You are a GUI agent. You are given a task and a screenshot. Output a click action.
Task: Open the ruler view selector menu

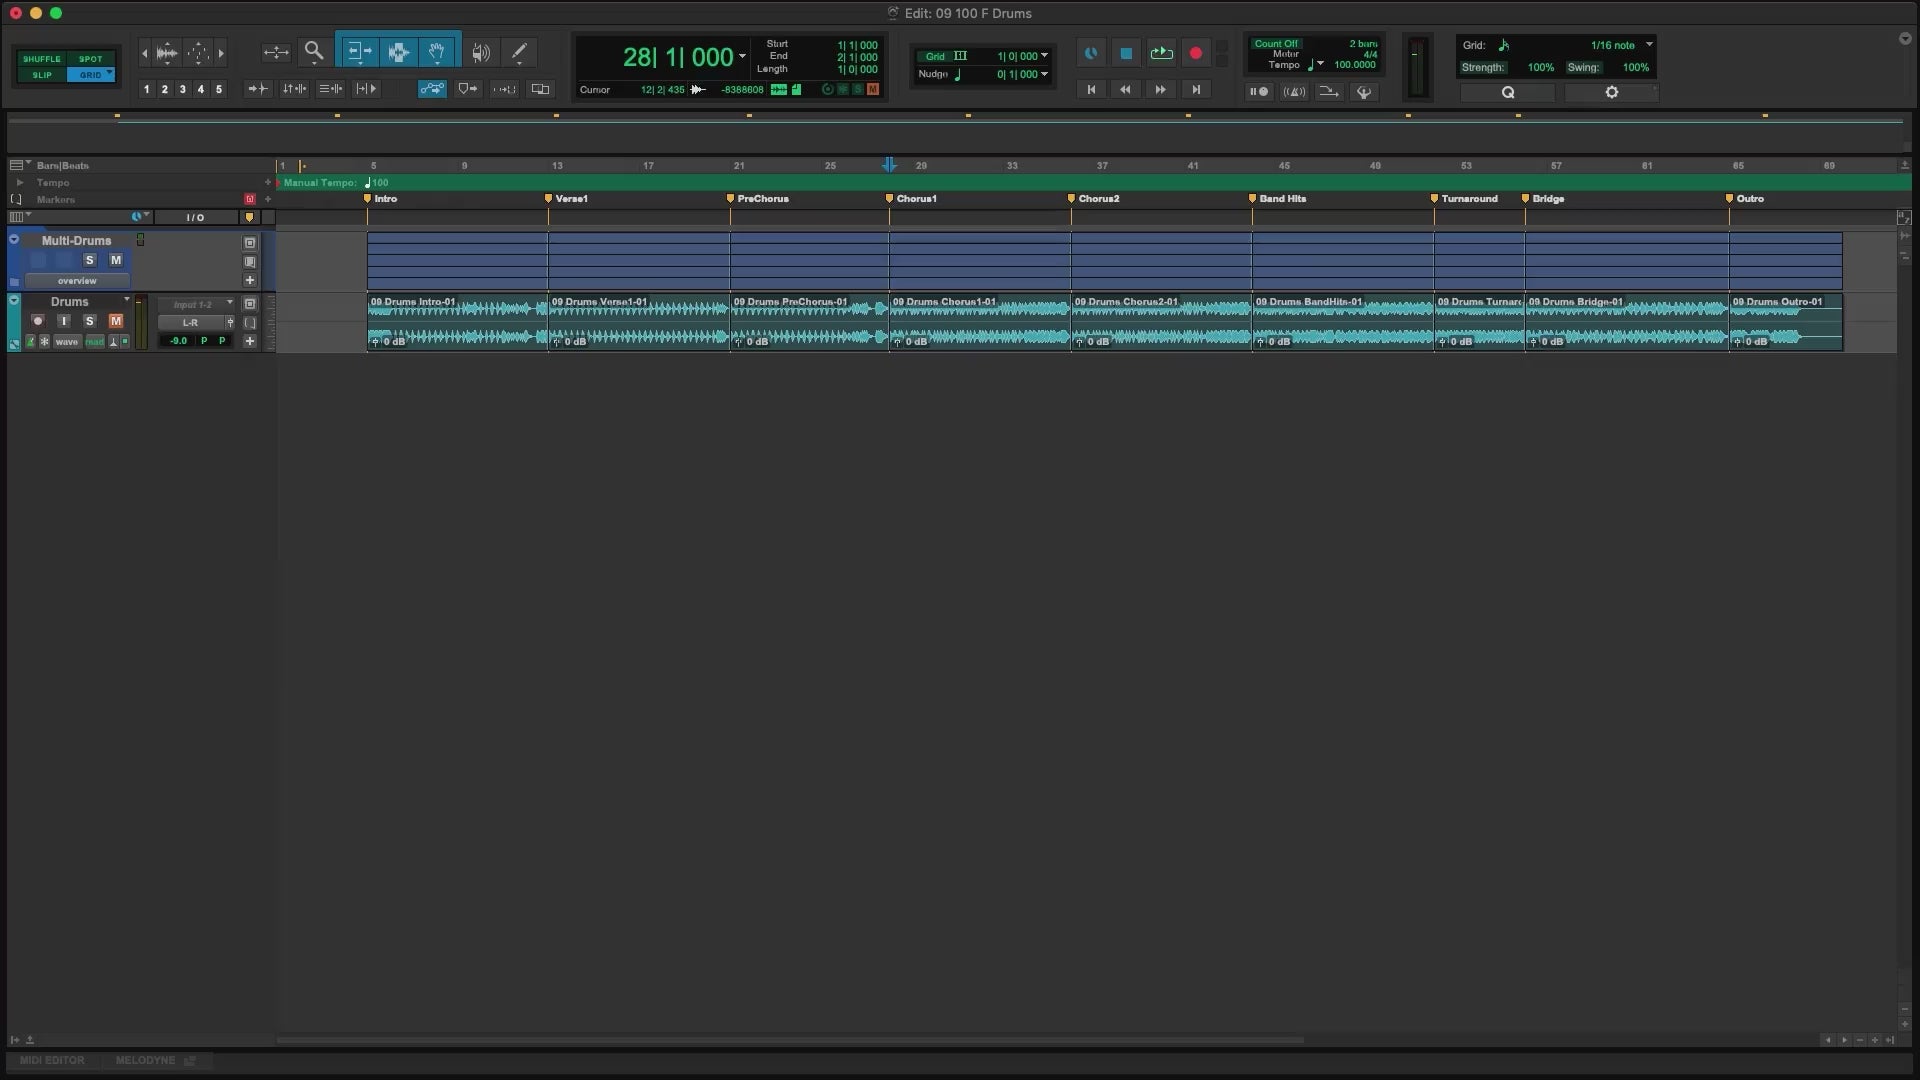pyautogui.click(x=17, y=165)
